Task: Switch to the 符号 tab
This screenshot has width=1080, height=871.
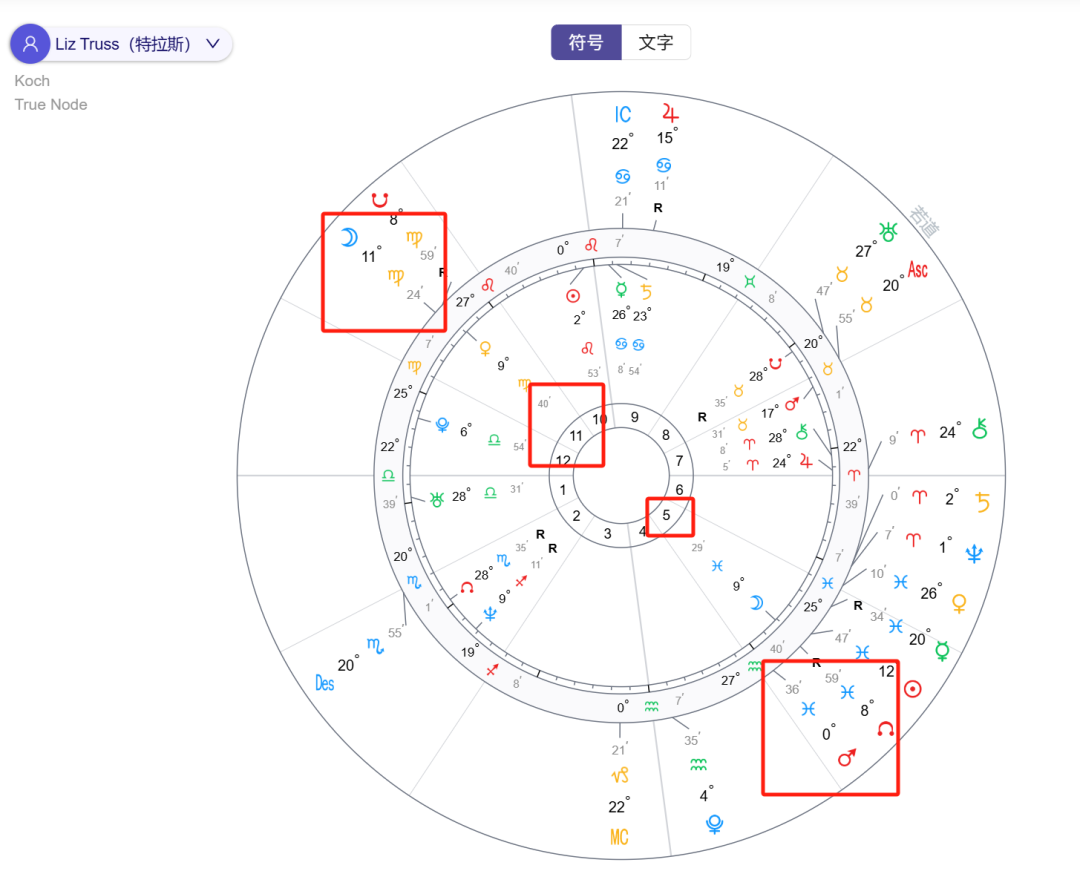Action: click(x=586, y=43)
